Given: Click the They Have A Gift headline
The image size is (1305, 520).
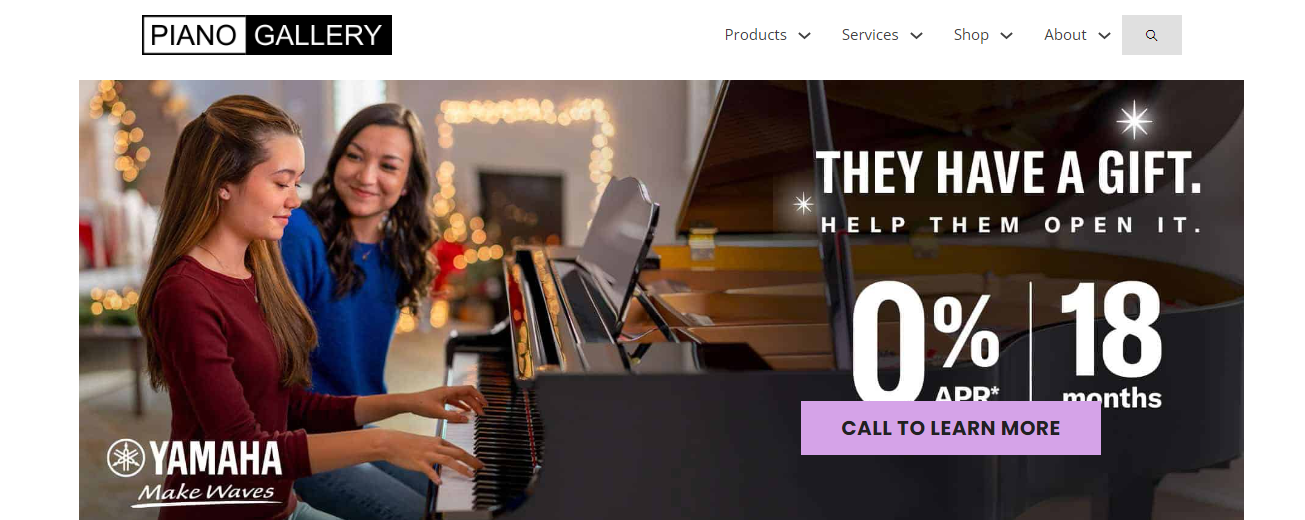Looking at the screenshot, I should click(1008, 172).
